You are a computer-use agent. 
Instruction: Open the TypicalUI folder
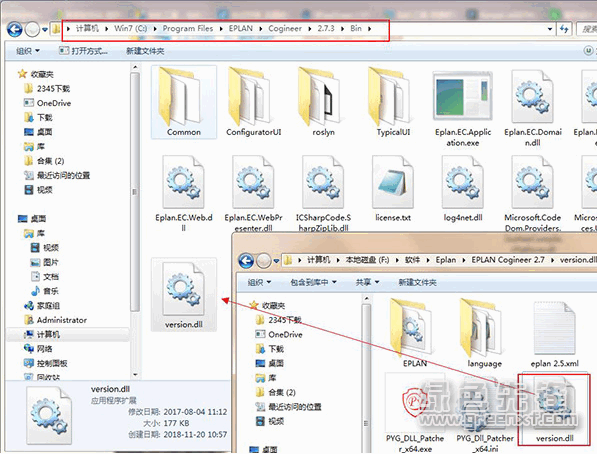pyautogui.click(x=393, y=102)
